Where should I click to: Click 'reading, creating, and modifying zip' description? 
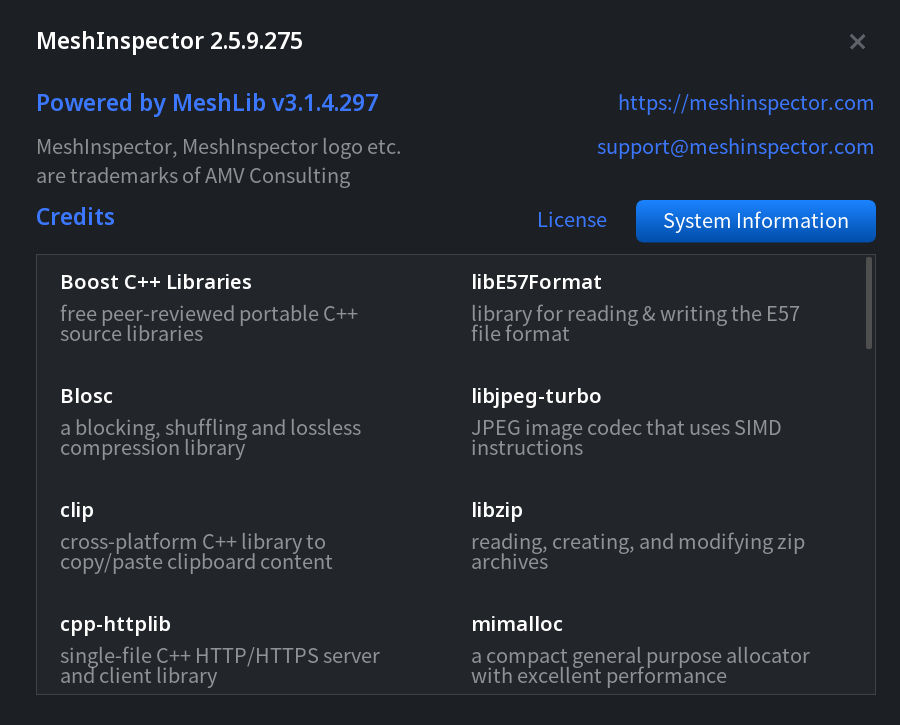[638, 542]
